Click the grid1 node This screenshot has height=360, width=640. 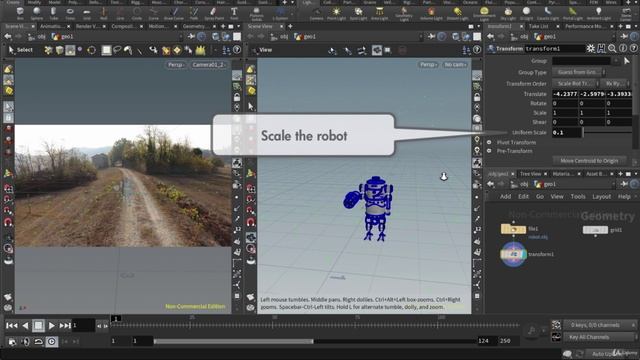595,230
